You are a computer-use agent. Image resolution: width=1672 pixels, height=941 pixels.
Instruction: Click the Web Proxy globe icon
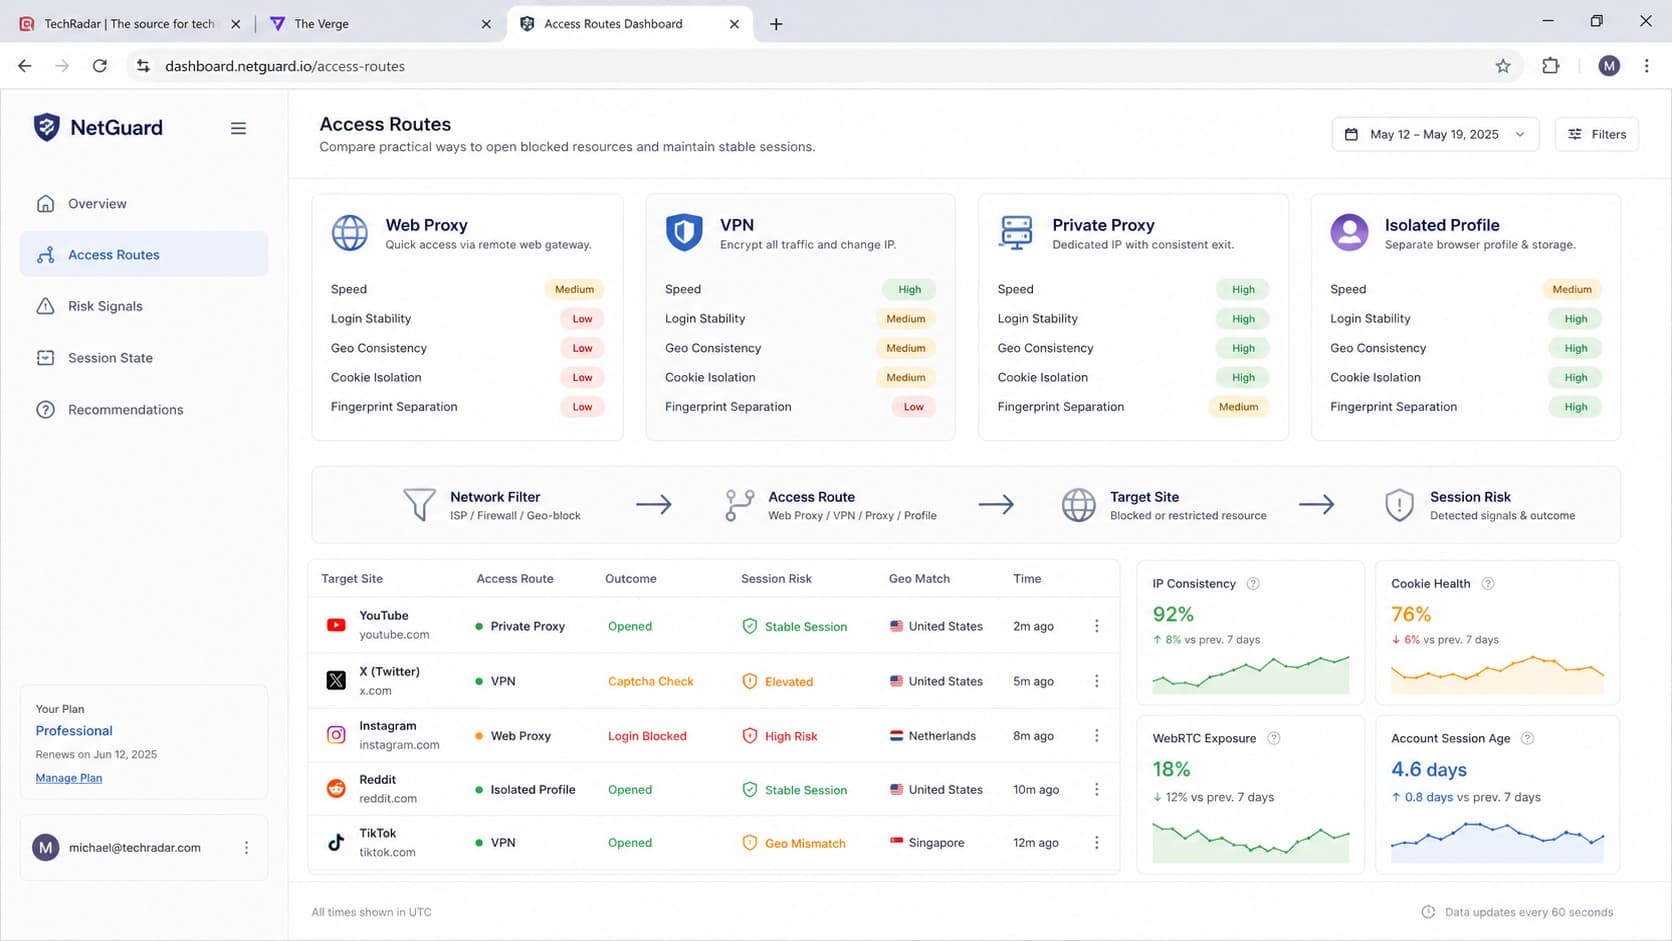point(349,233)
